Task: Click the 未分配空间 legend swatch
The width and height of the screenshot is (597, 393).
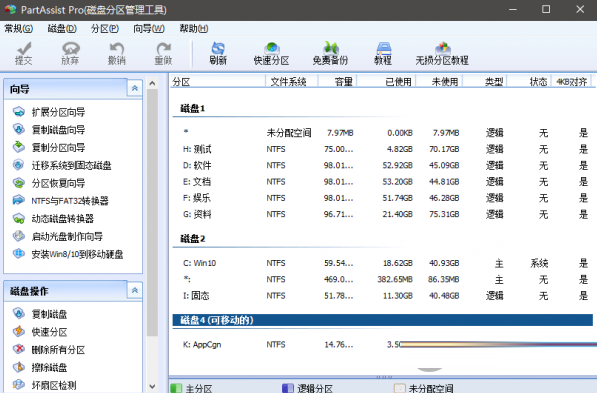Action: (x=399, y=388)
